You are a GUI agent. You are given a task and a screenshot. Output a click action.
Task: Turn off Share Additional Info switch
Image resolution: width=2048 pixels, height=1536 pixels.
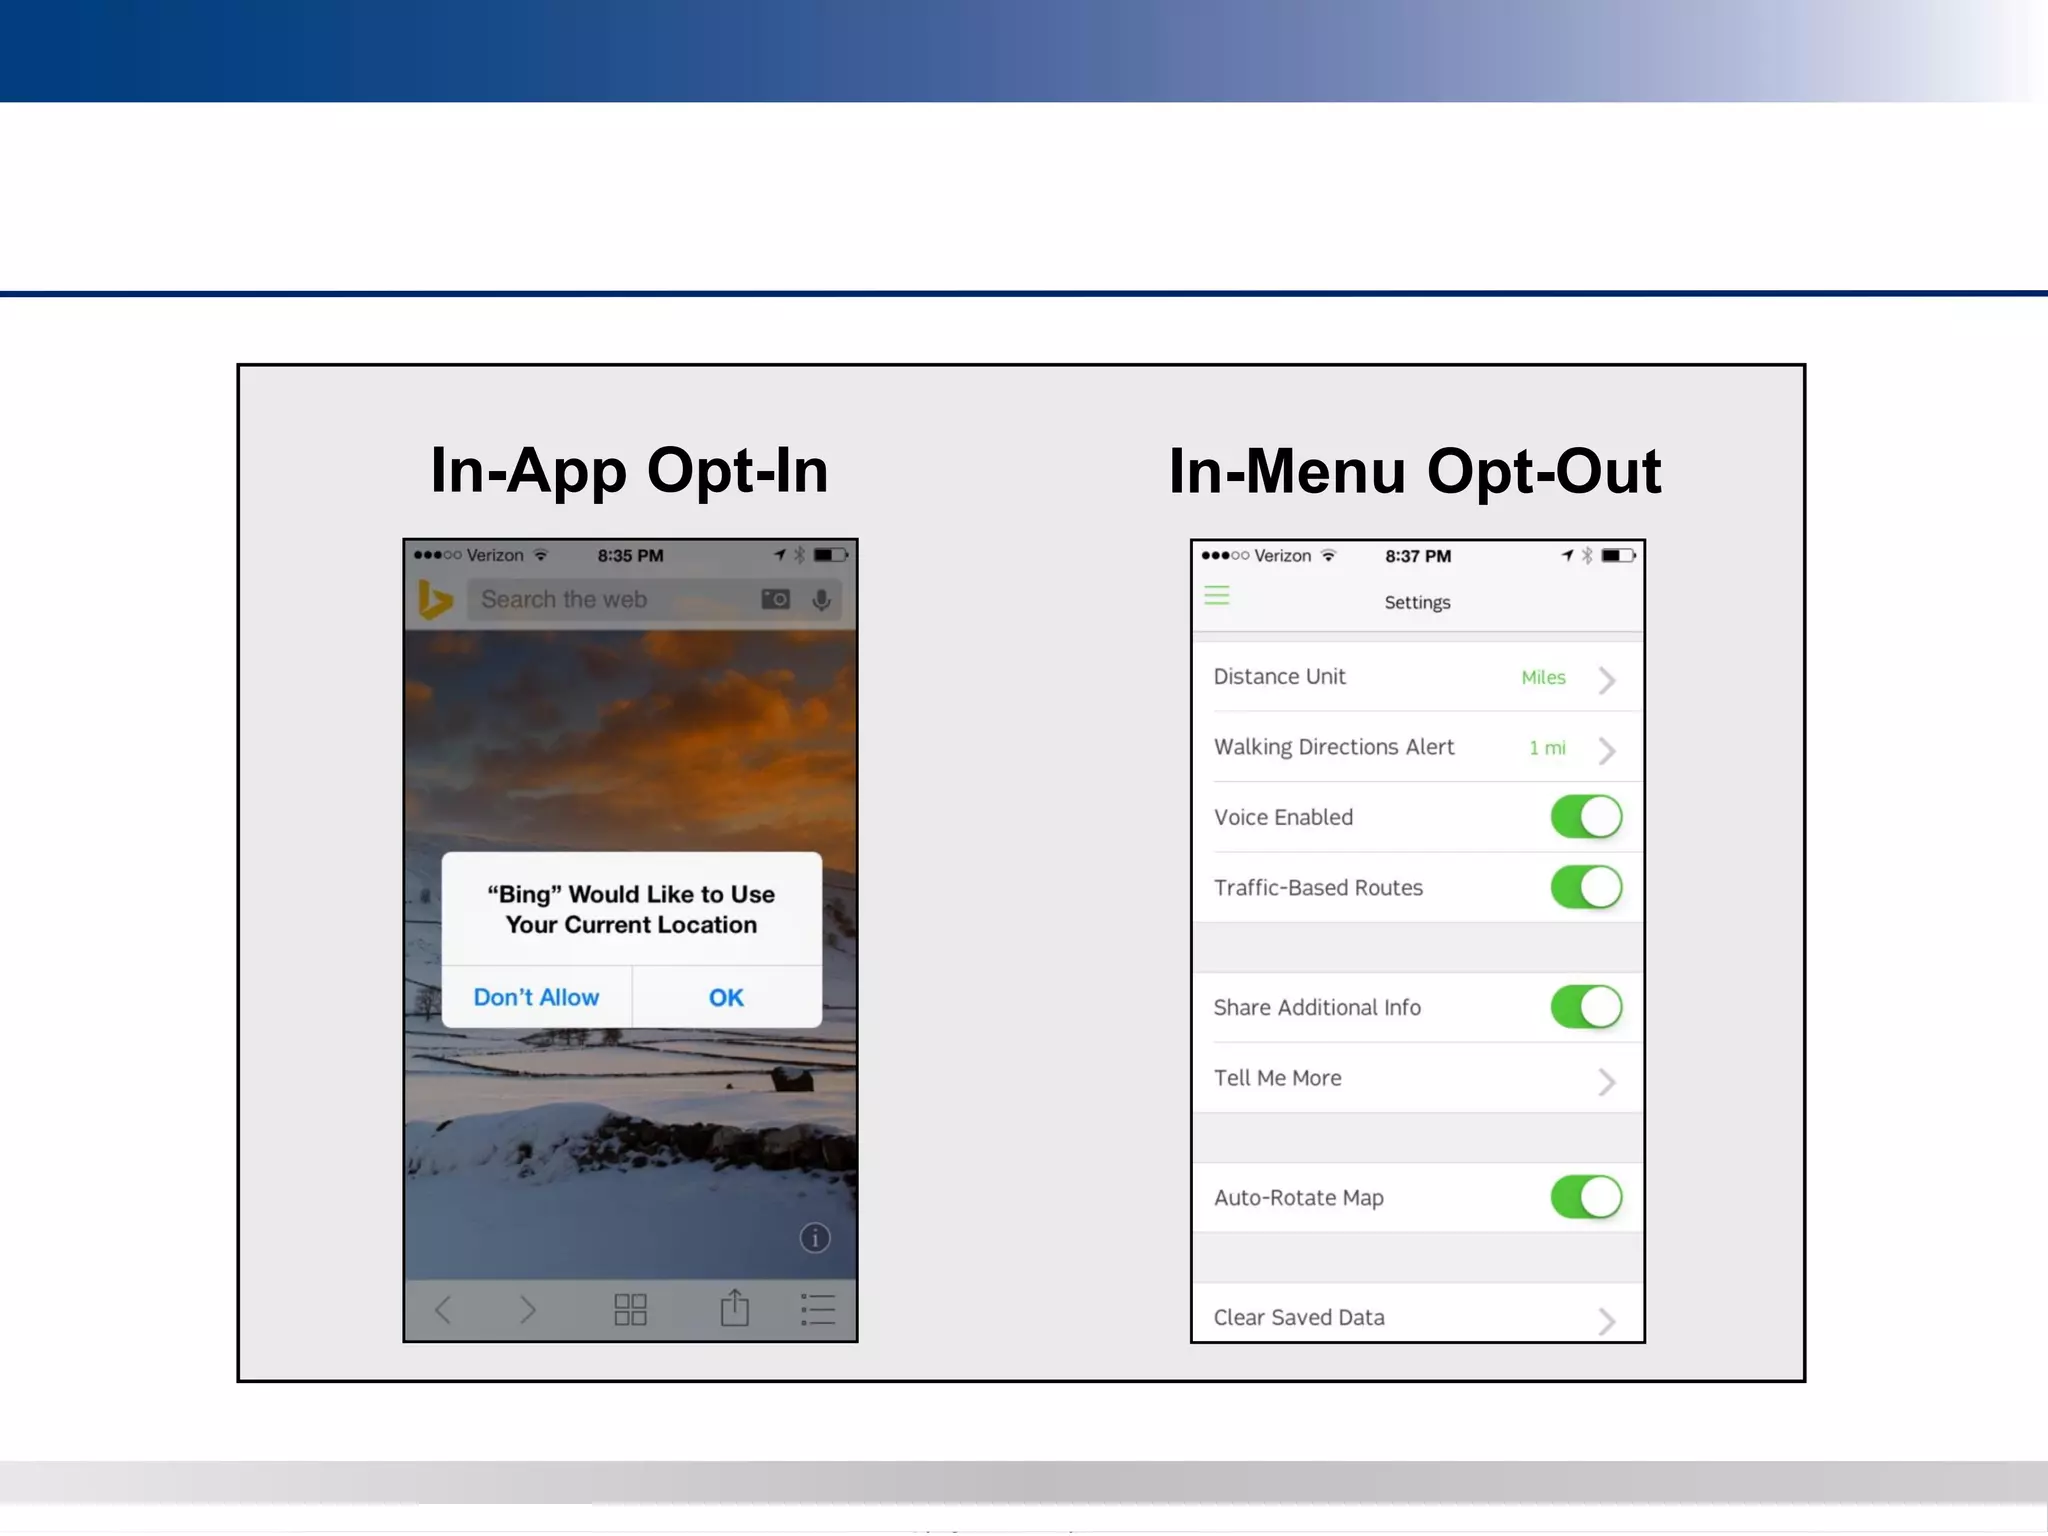[x=1586, y=1007]
